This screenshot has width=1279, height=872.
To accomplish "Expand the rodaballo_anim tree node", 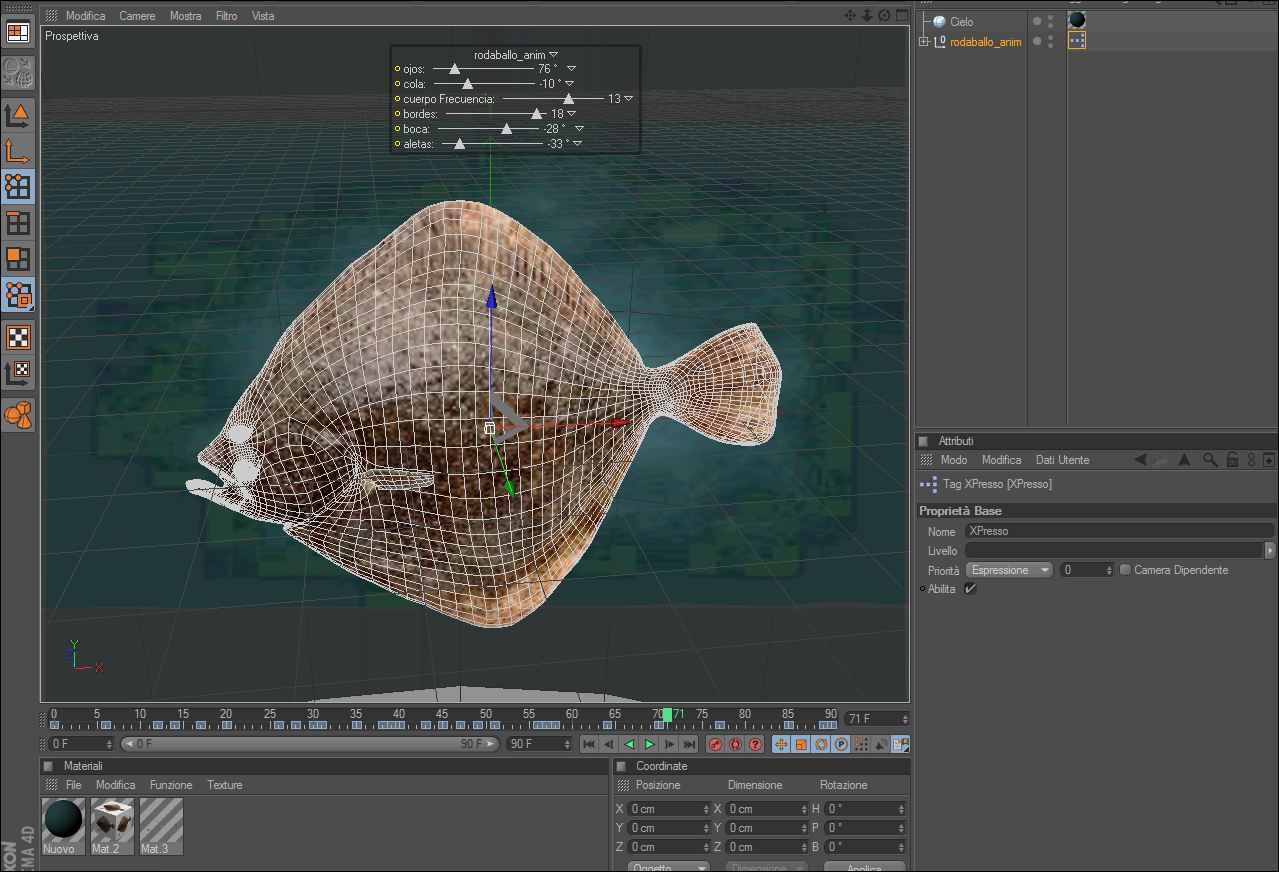I will [x=924, y=42].
